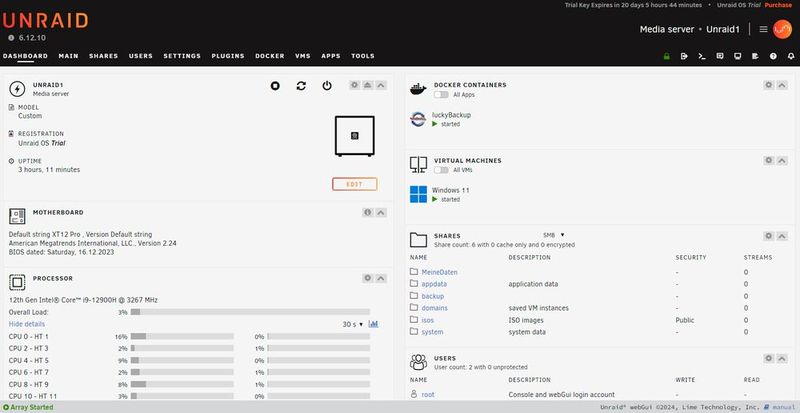The width and height of the screenshot is (800, 413).
Task: Click the Windows 11 VM icon
Action: tap(418, 195)
